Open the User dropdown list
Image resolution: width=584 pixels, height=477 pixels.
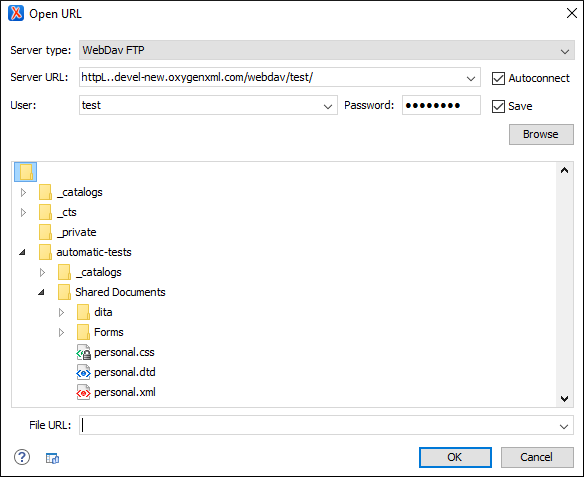point(328,106)
